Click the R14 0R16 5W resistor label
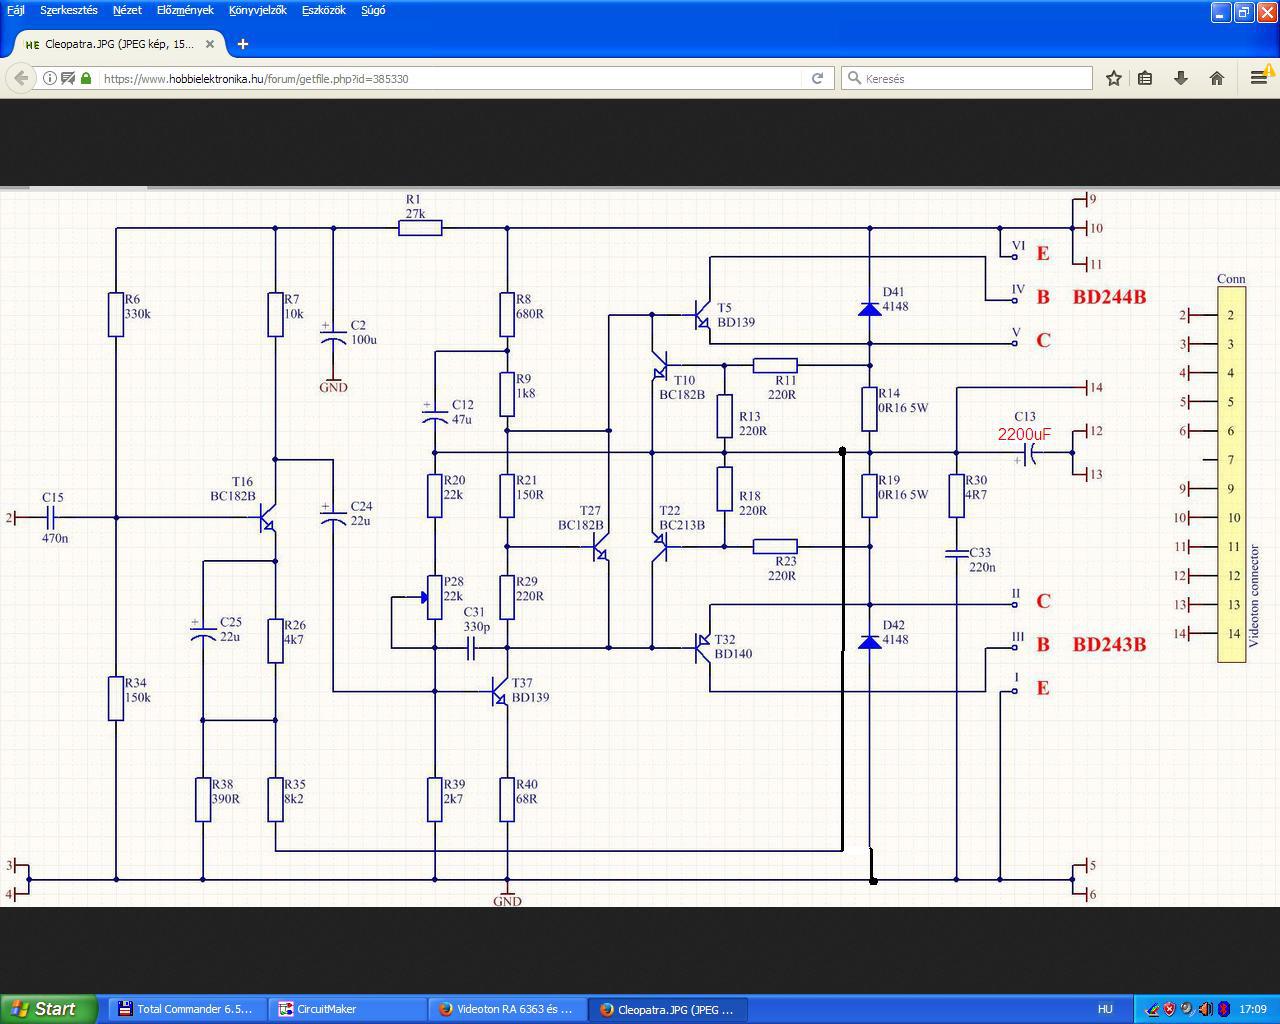Image resolution: width=1280 pixels, height=1024 pixels. click(903, 401)
